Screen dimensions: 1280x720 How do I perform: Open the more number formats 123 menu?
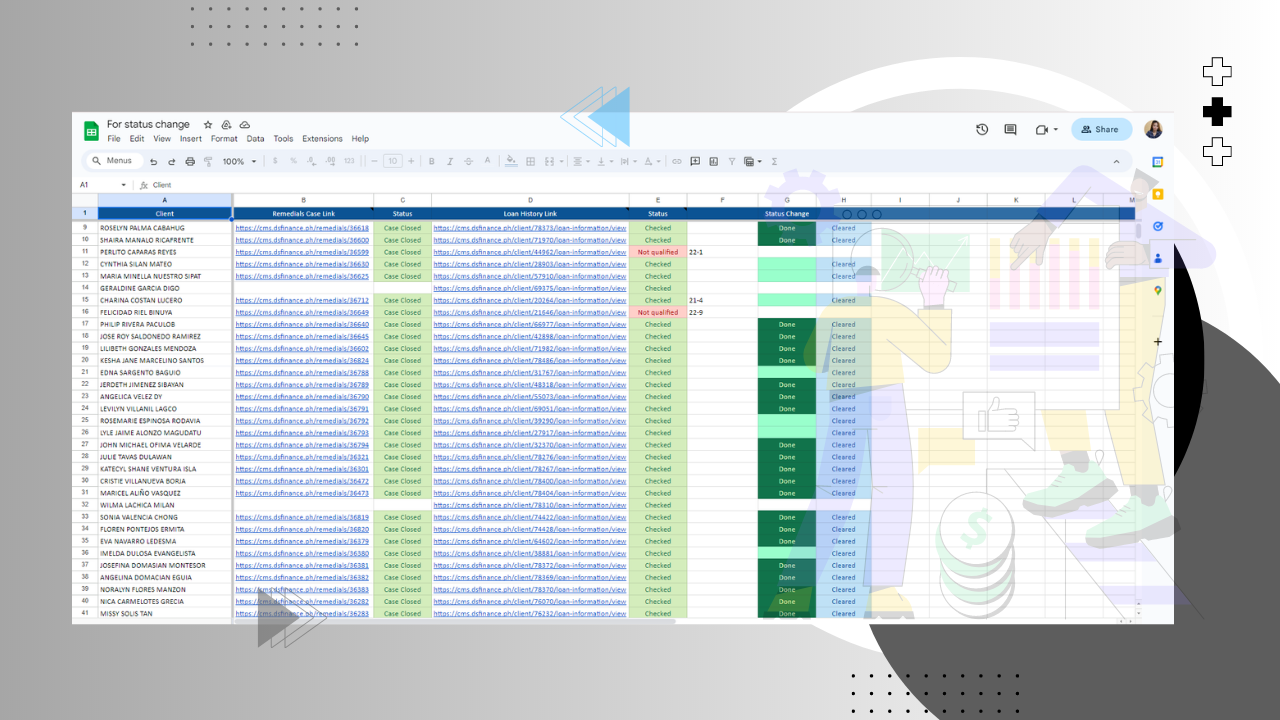349,161
